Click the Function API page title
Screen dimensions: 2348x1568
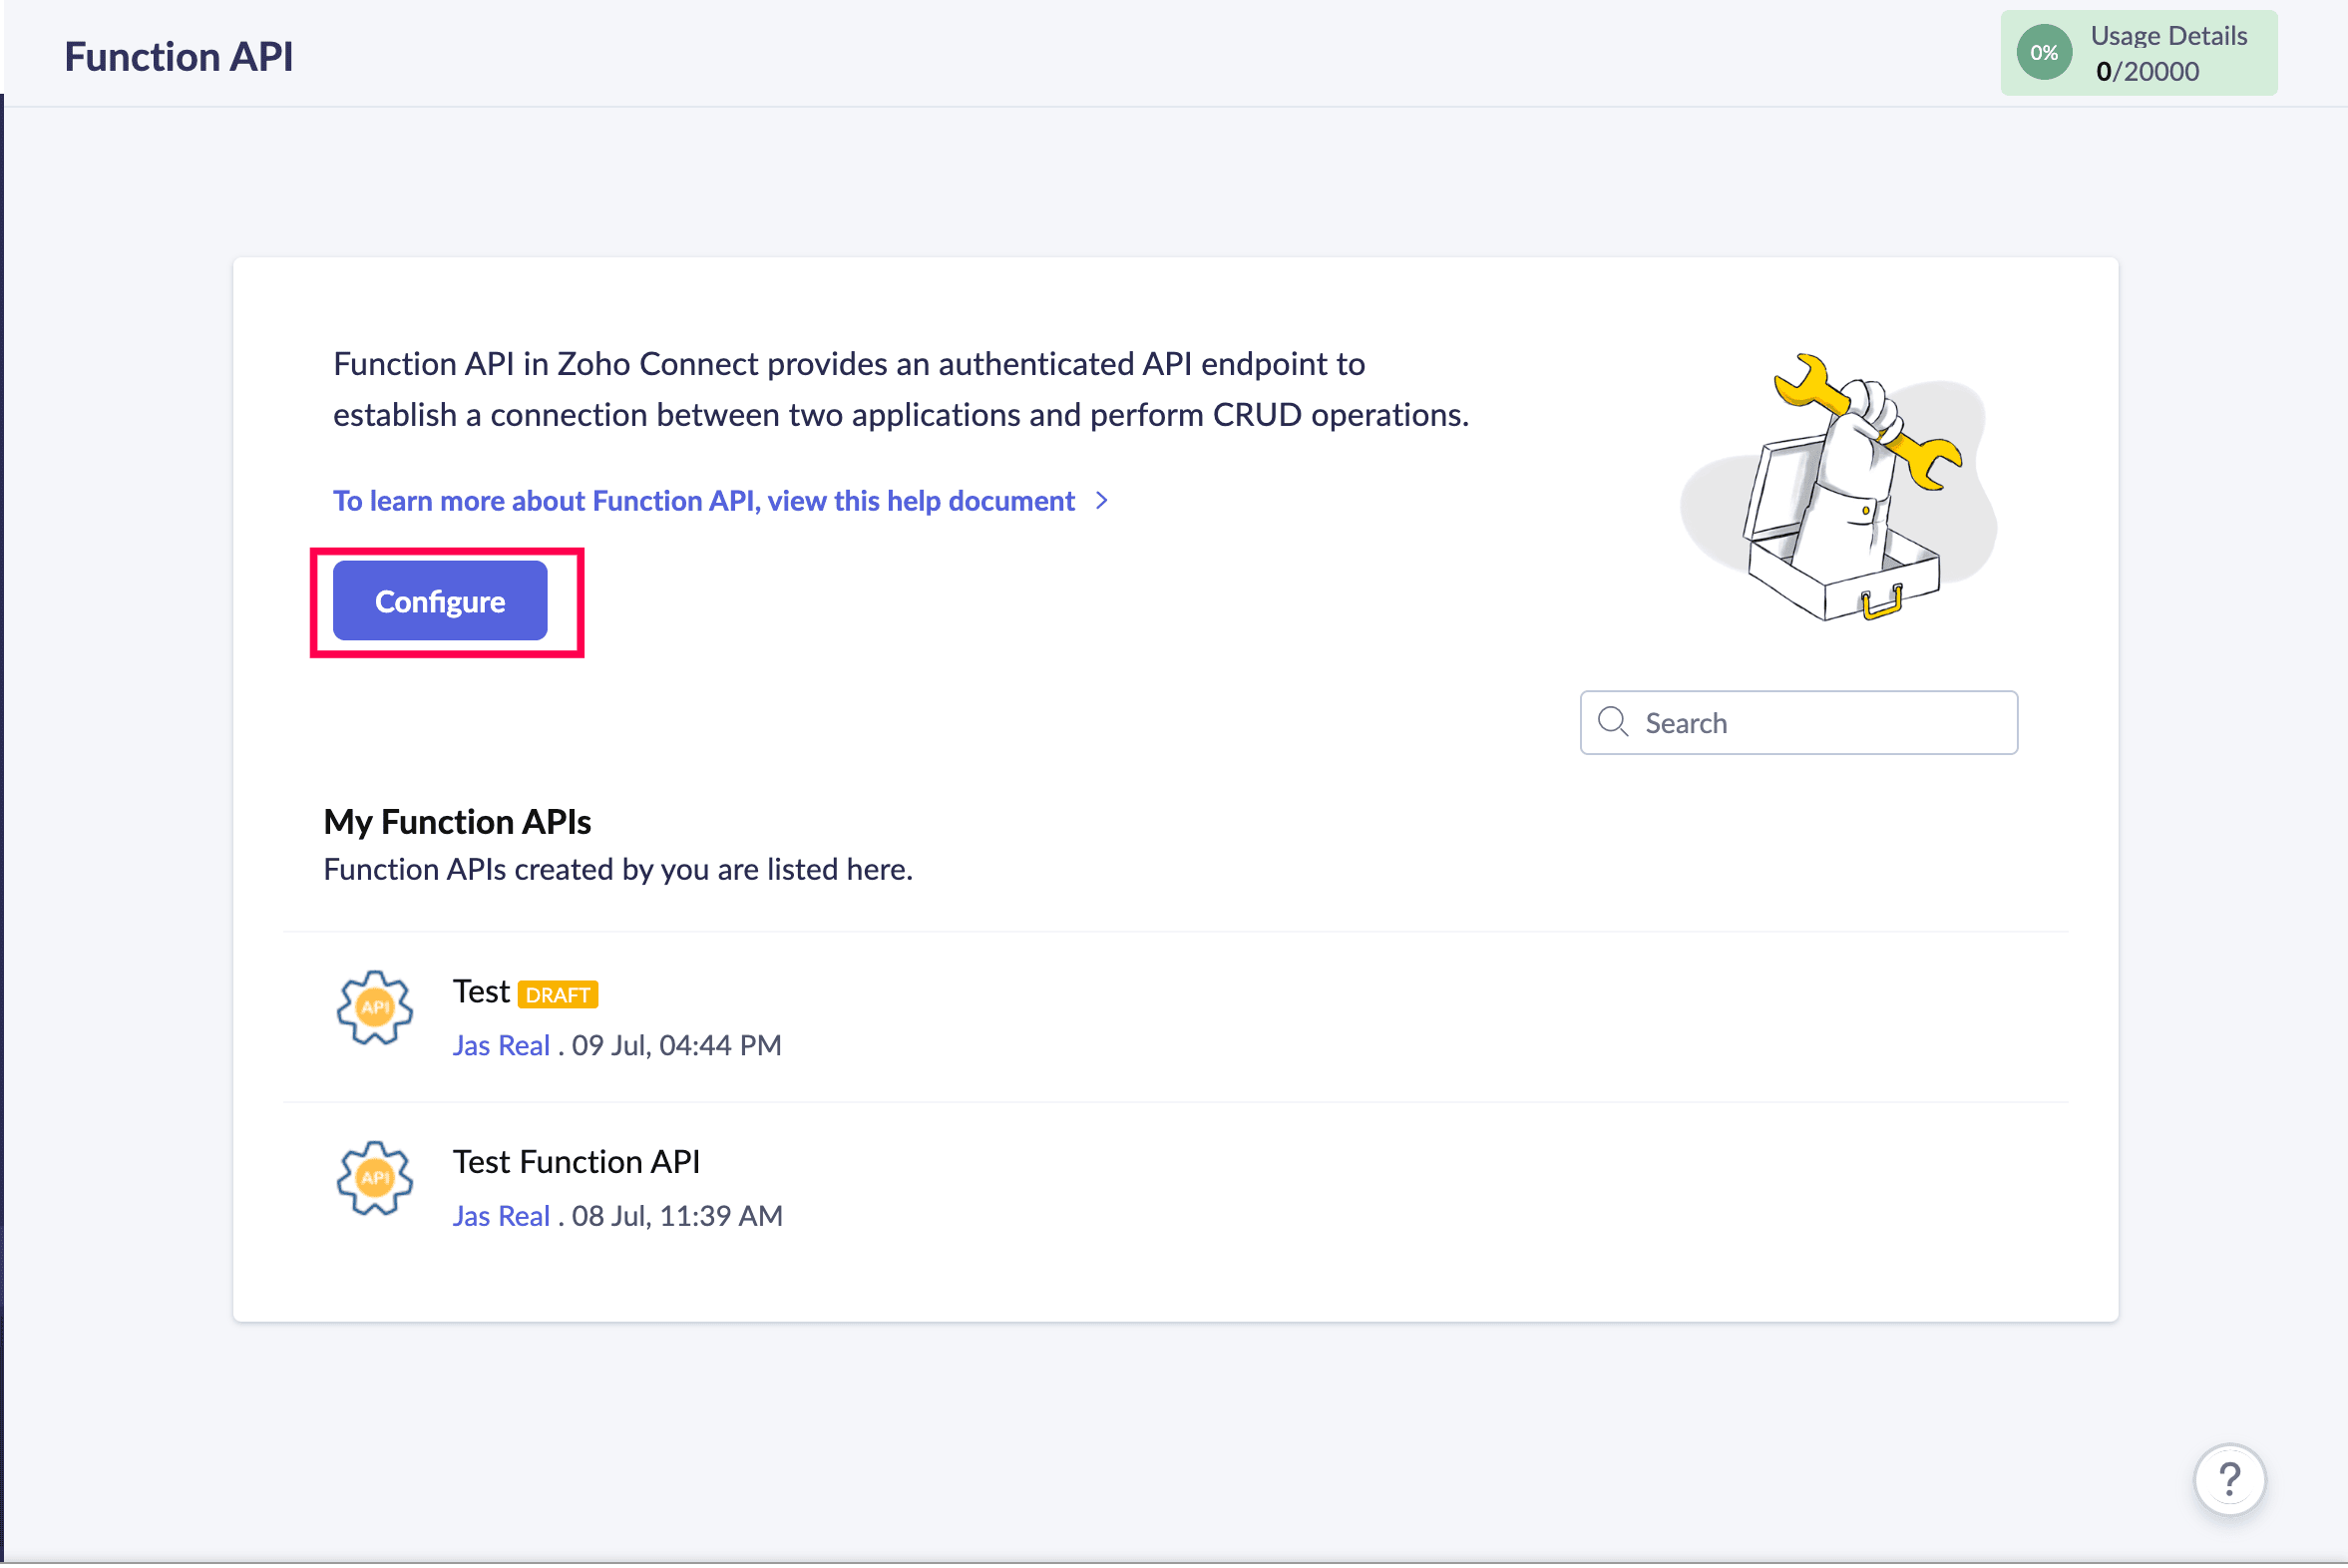(x=179, y=56)
